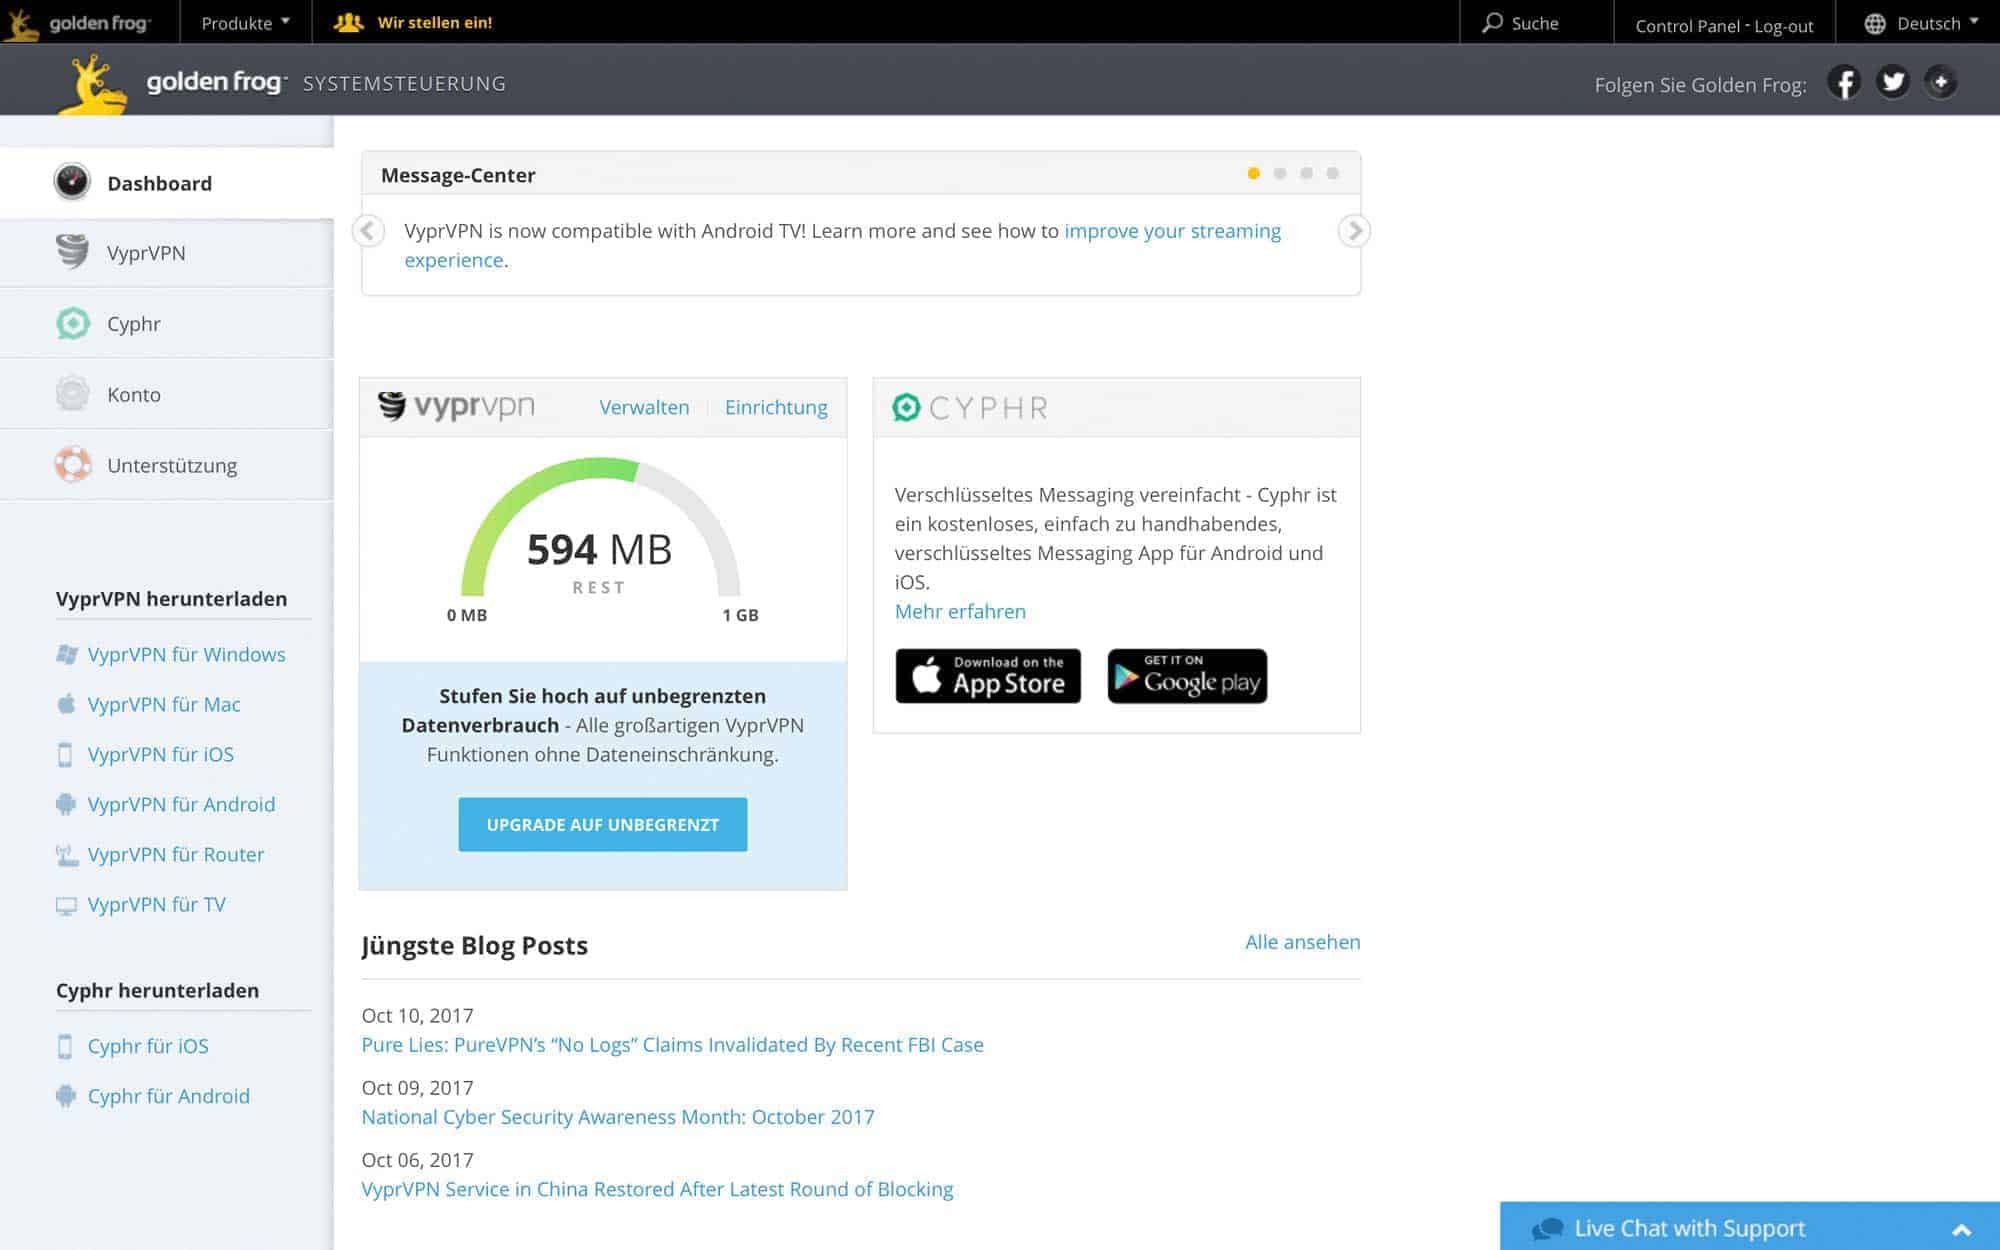
Task: Download VyprVPN für Router link
Action: coord(176,854)
